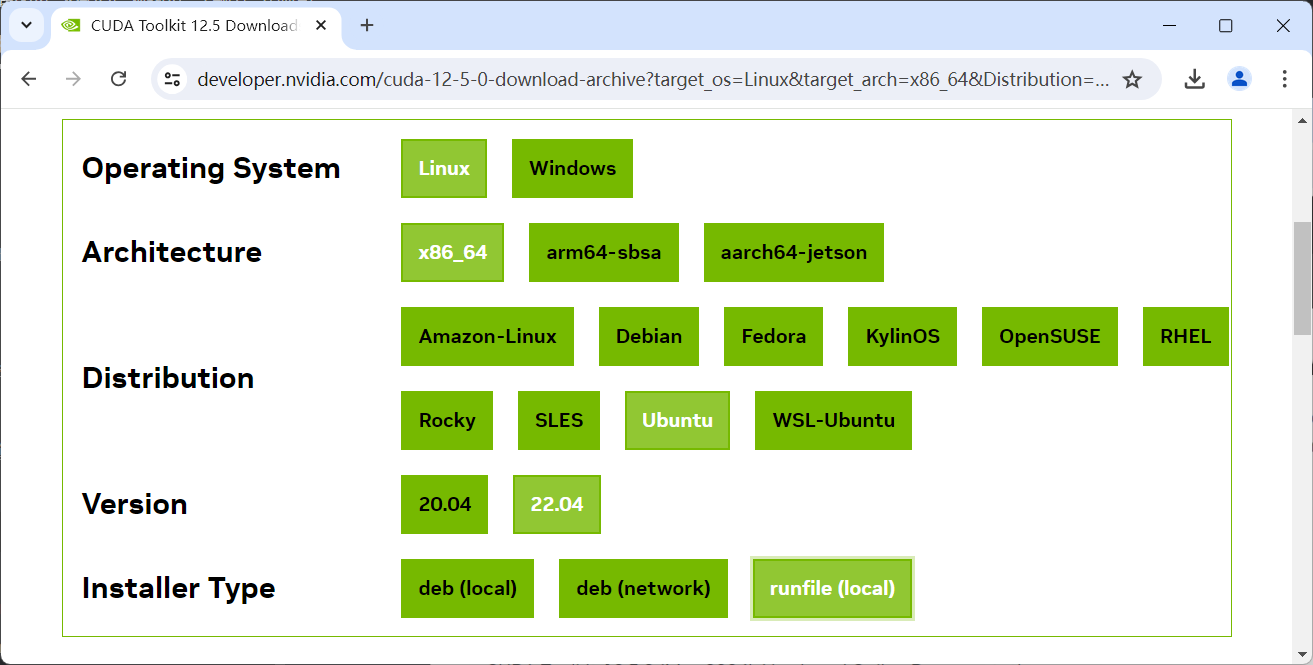Choose the aarch64-jetson architecture
The width and height of the screenshot is (1313, 665).
(x=793, y=252)
